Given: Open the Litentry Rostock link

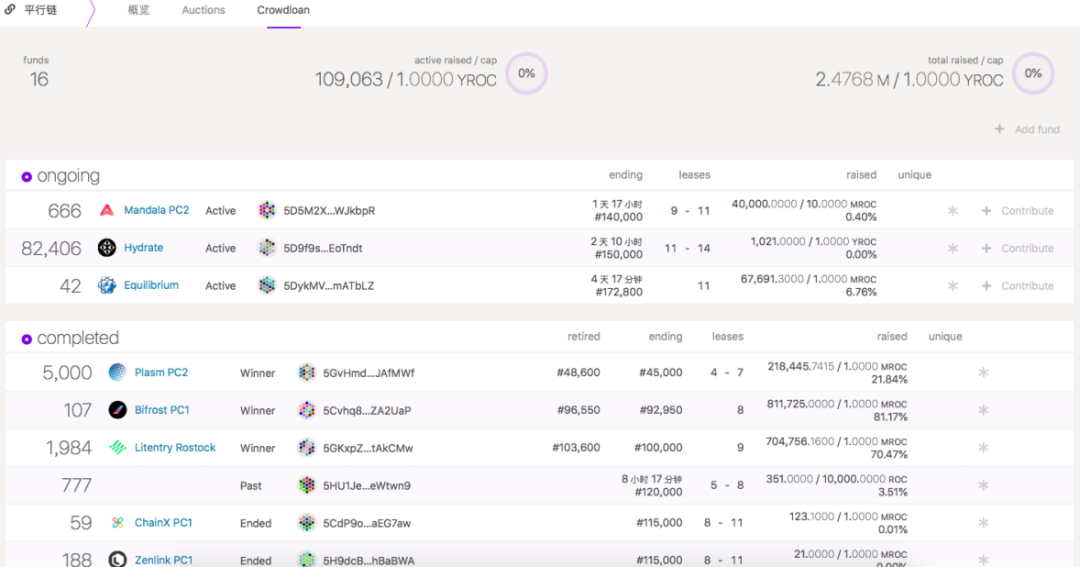Looking at the screenshot, I should pyautogui.click(x=175, y=447).
